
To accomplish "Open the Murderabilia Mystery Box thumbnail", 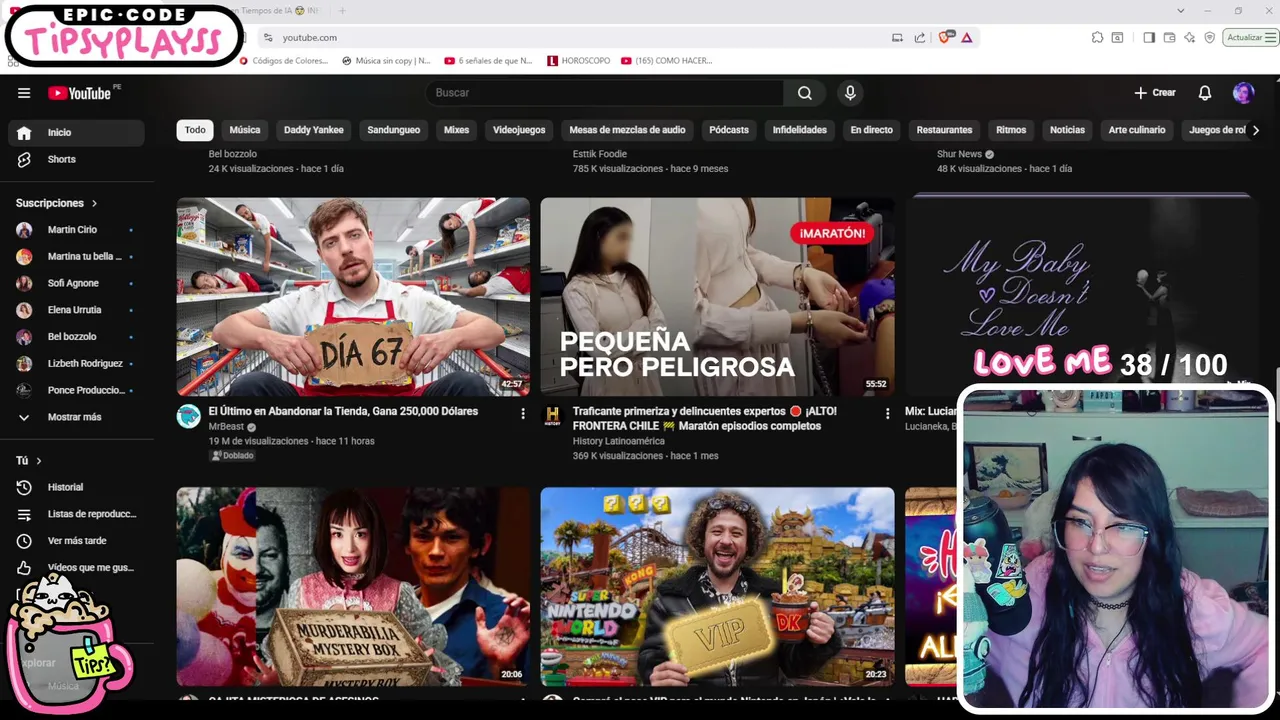I will (353, 586).
